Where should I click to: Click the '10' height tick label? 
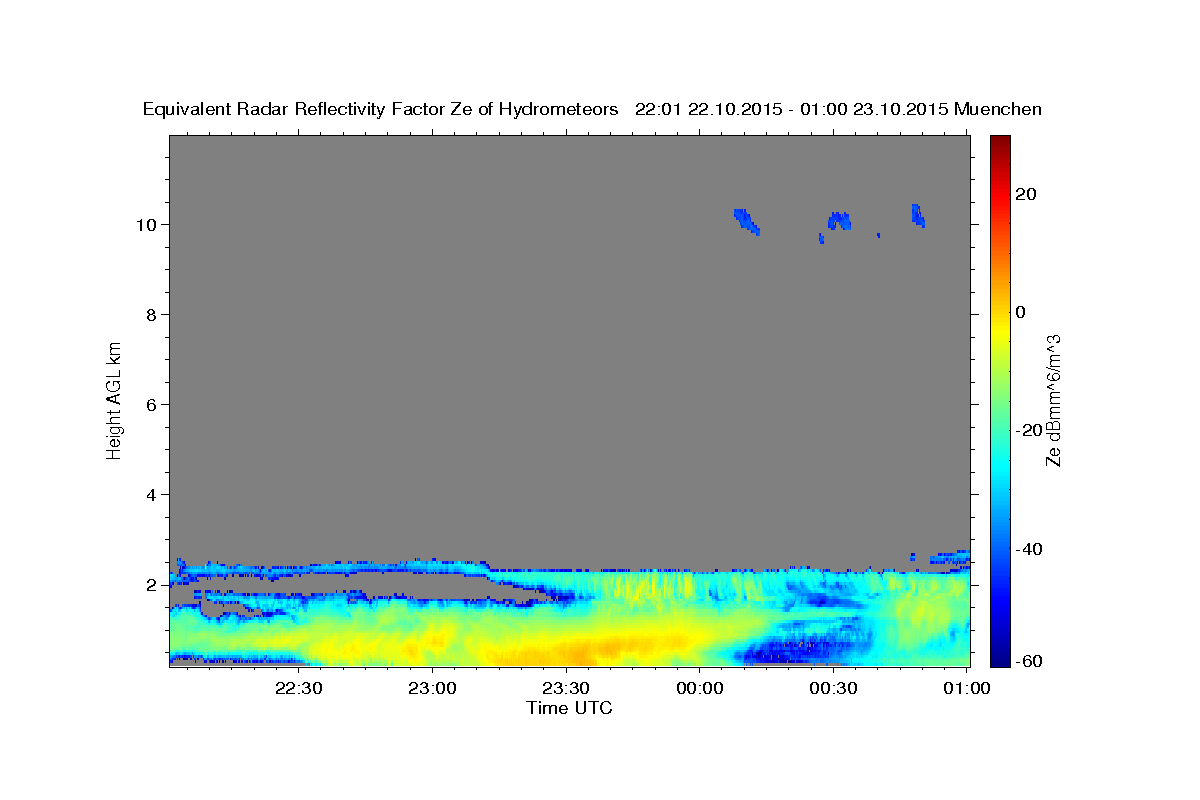[x=146, y=224]
